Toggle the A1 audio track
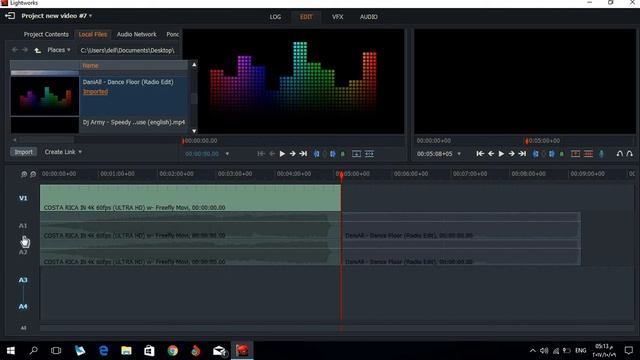 23,226
